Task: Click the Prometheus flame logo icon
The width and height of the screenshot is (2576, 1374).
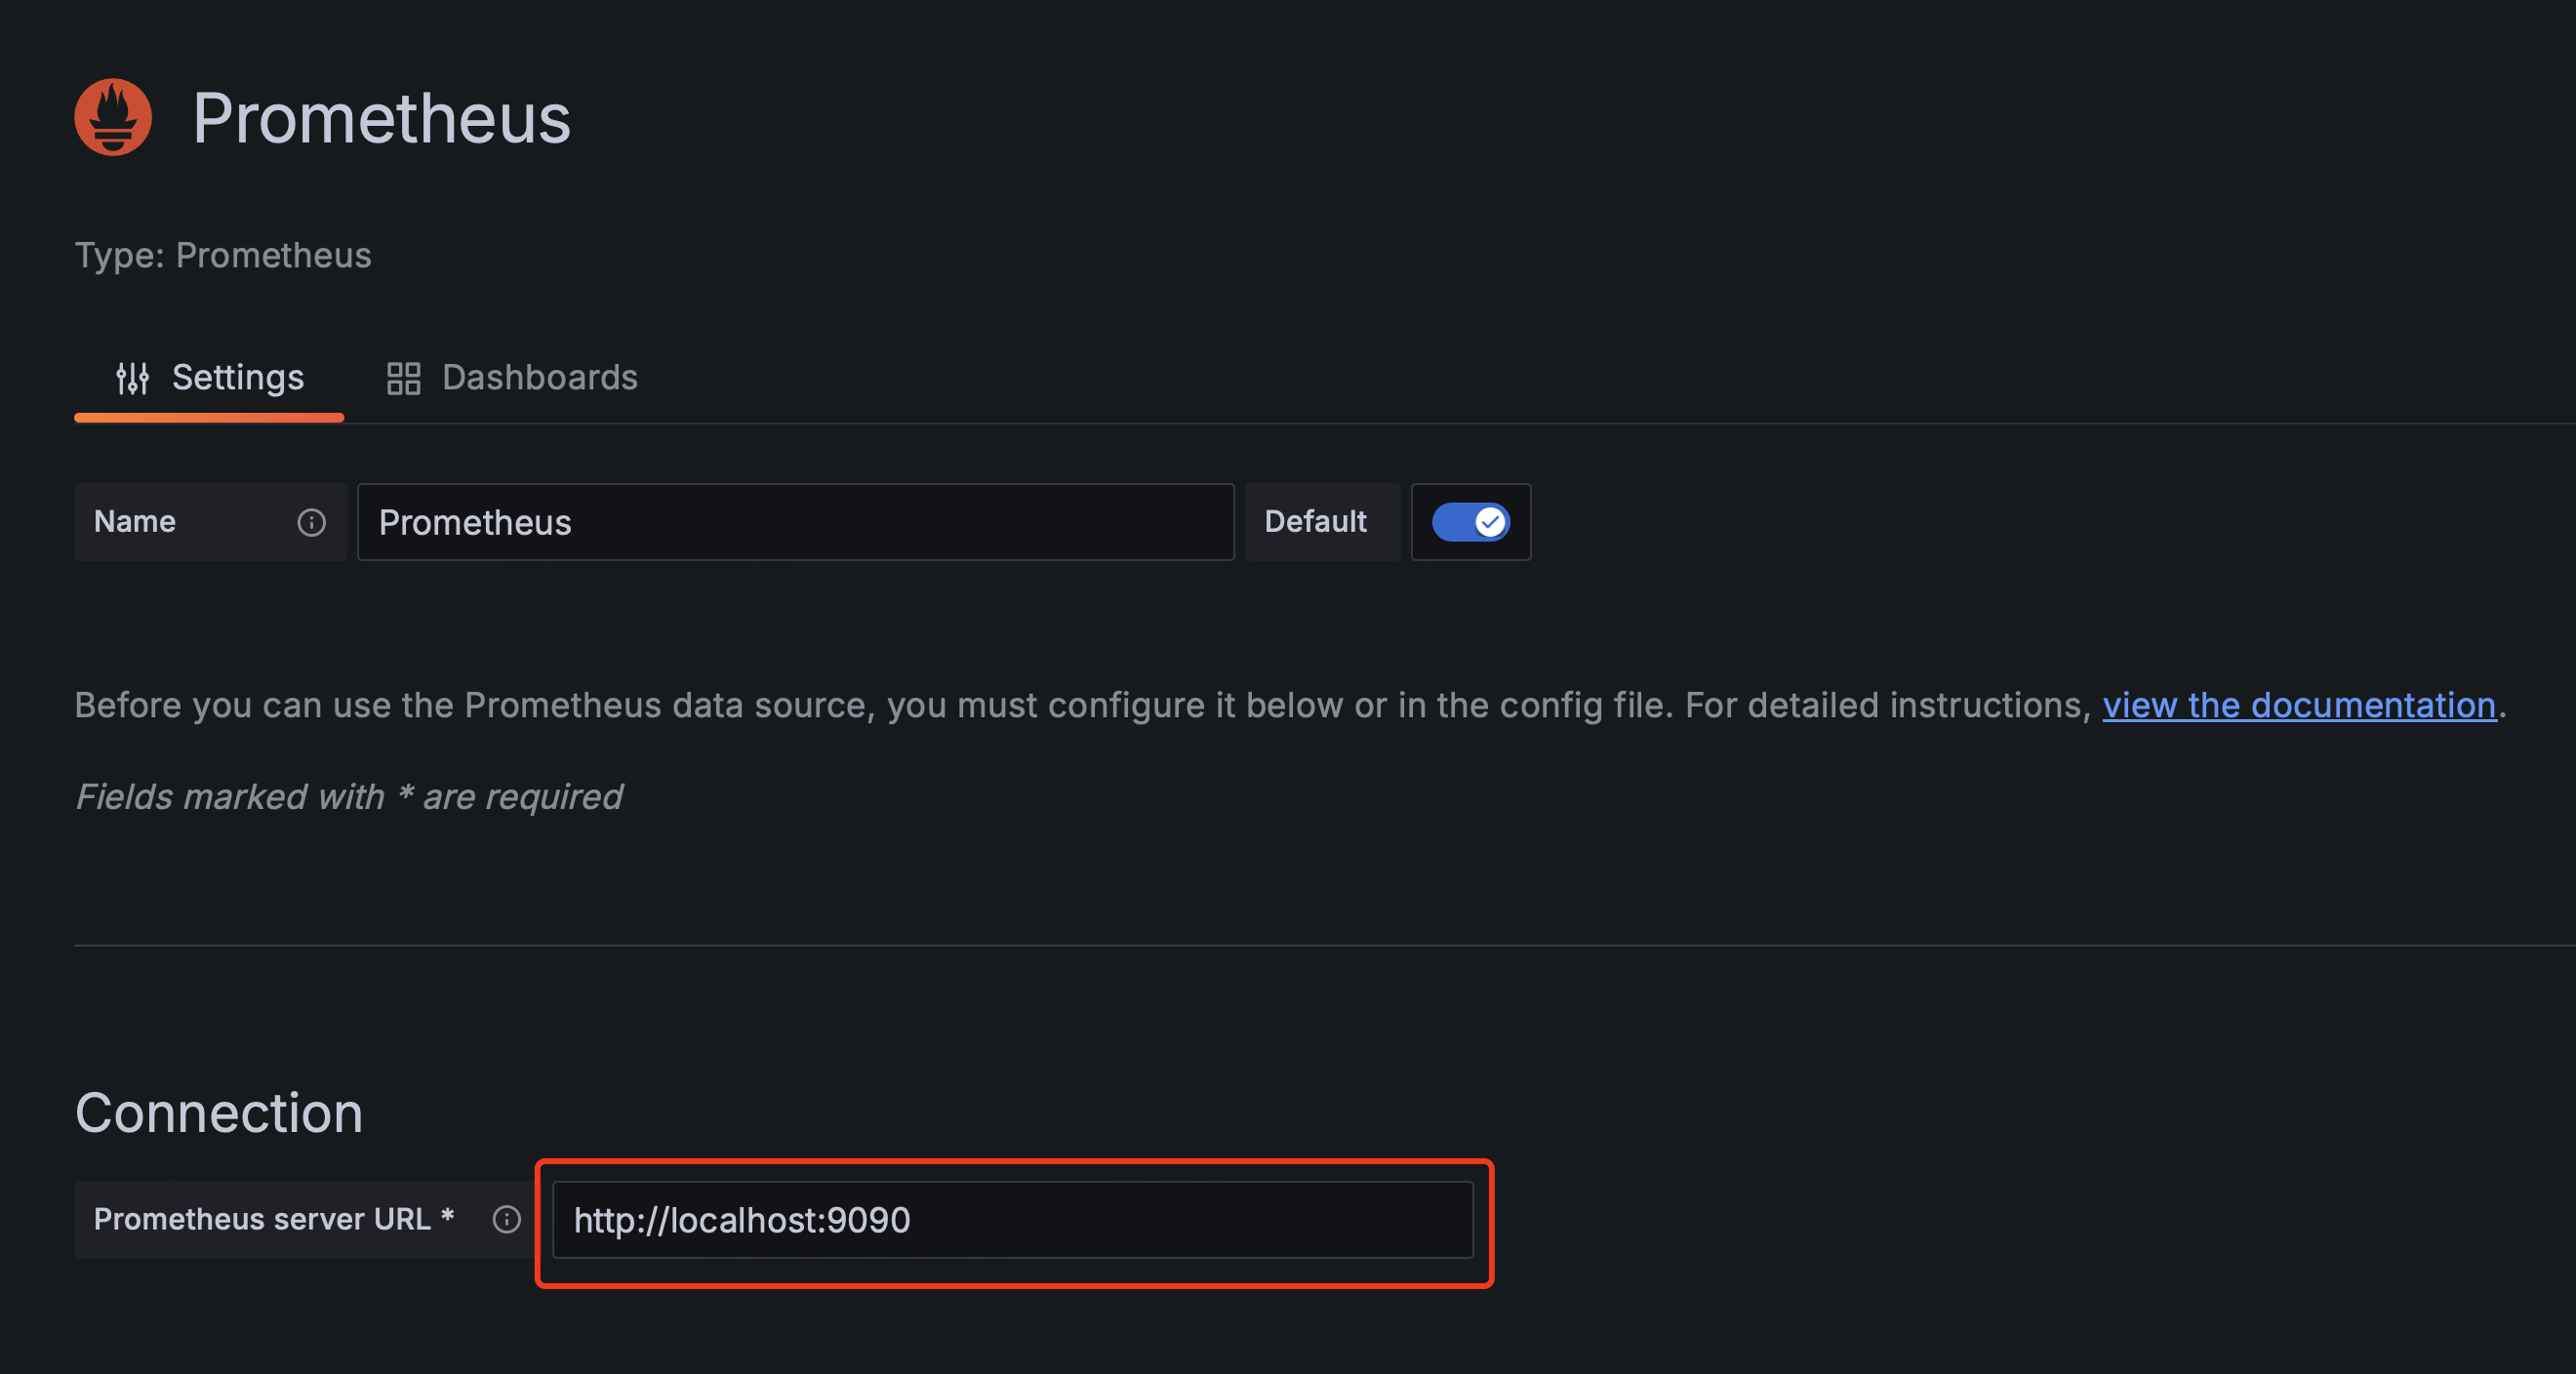Action: click(x=113, y=117)
